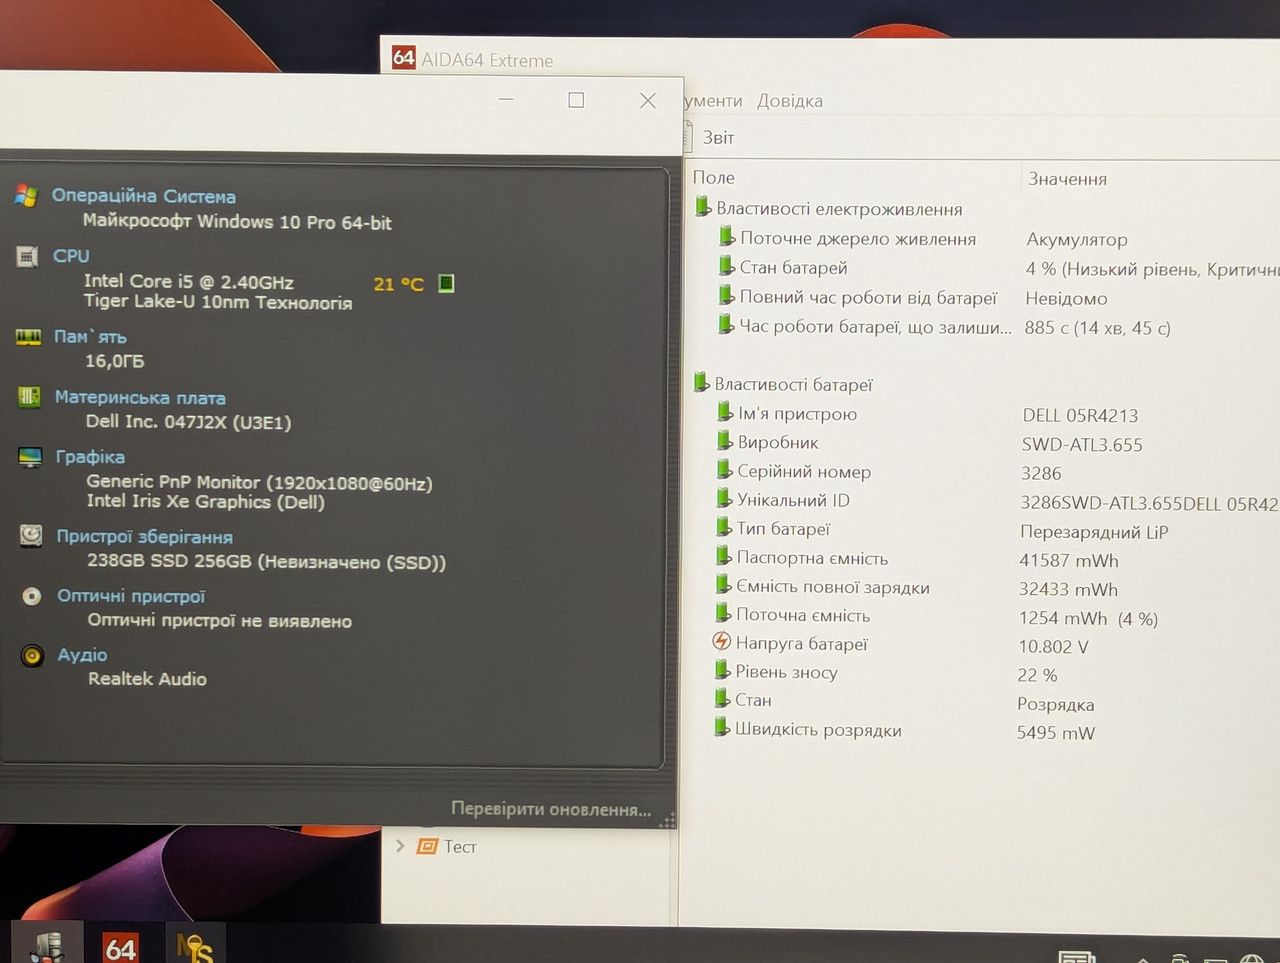The width and height of the screenshot is (1280, 963).
Task: Click the 22 % wear level value
Action: coord(1037,675)
